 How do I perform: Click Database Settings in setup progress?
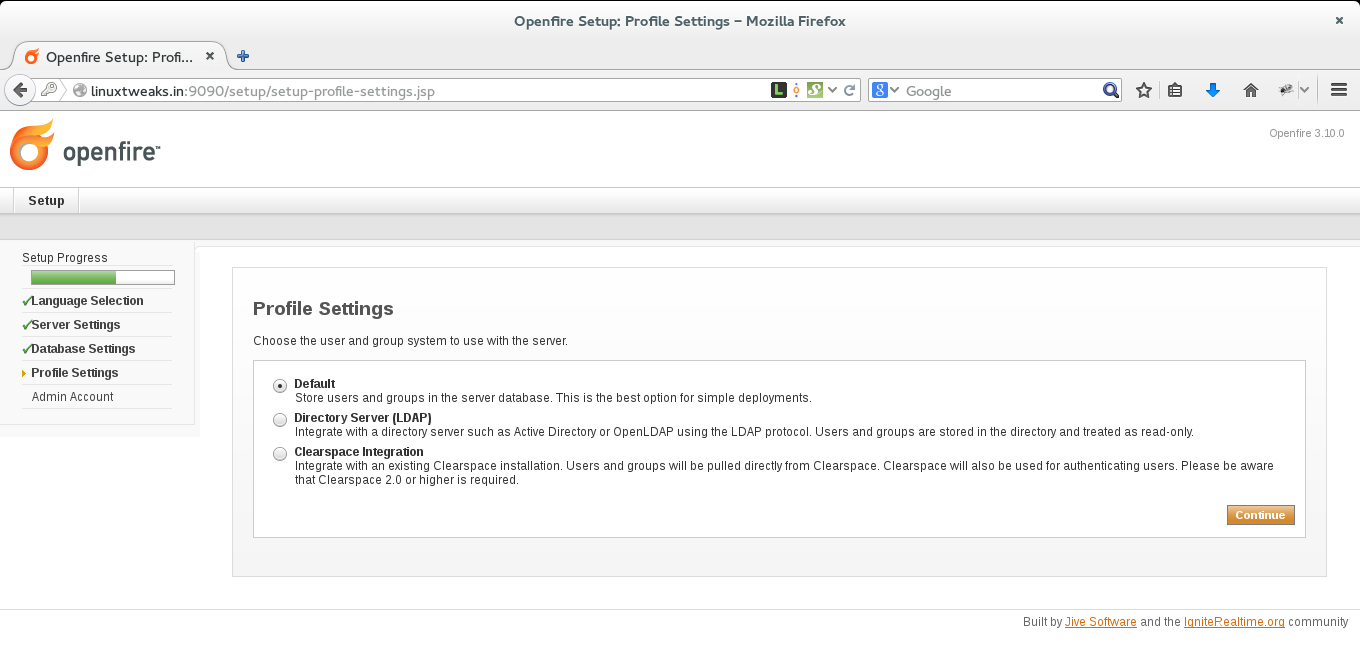pos(83,349)
